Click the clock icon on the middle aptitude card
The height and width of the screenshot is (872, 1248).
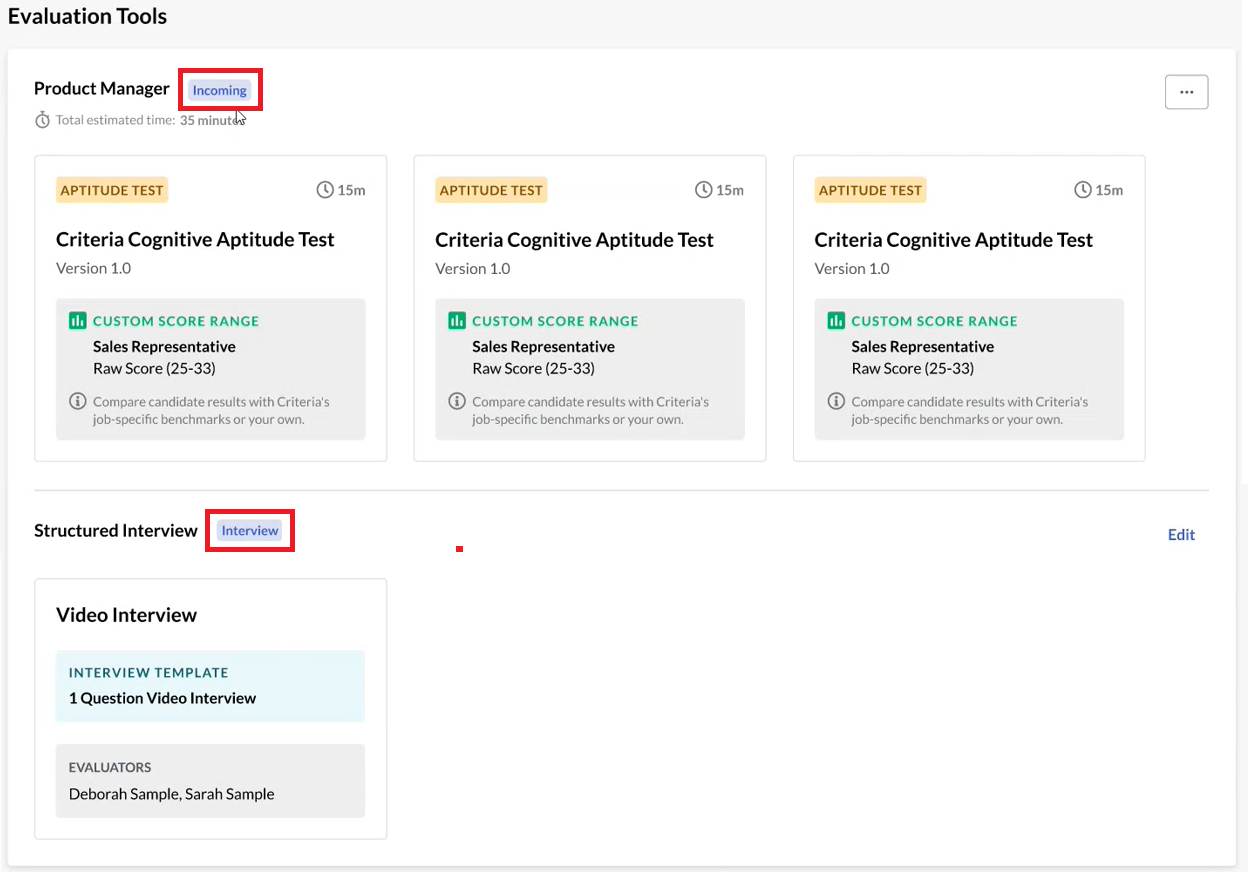pos(704,190)
